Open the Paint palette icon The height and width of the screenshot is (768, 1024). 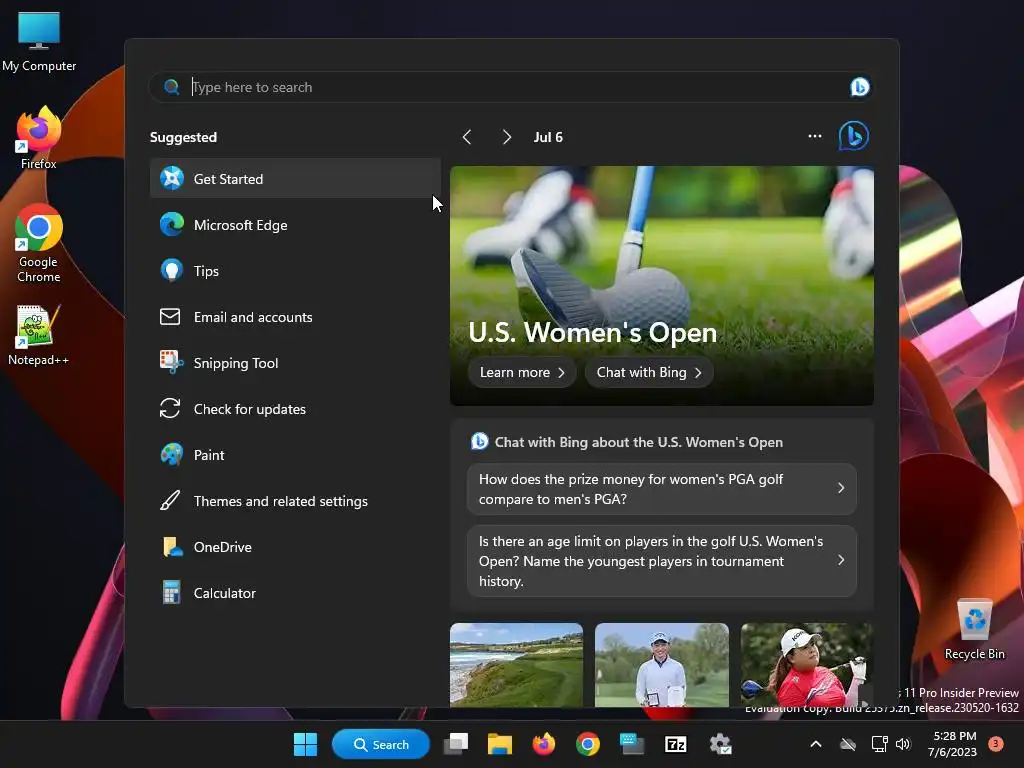coord(172,455)
